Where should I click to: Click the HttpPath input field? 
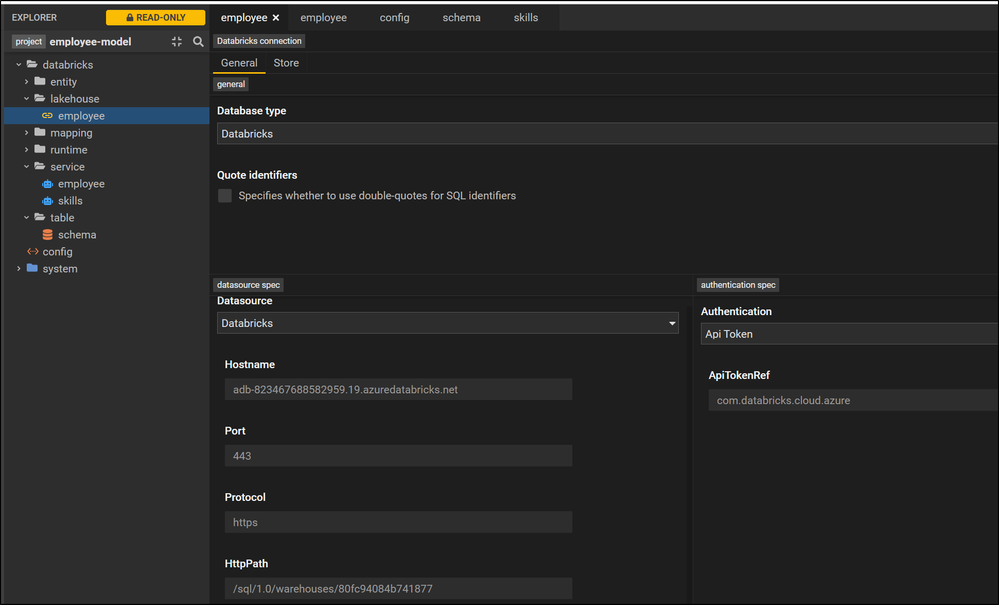pos(398,588)
